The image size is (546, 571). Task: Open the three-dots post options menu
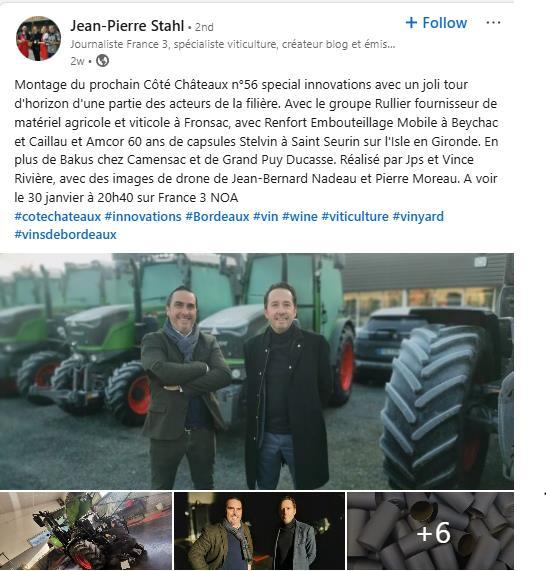493,23
